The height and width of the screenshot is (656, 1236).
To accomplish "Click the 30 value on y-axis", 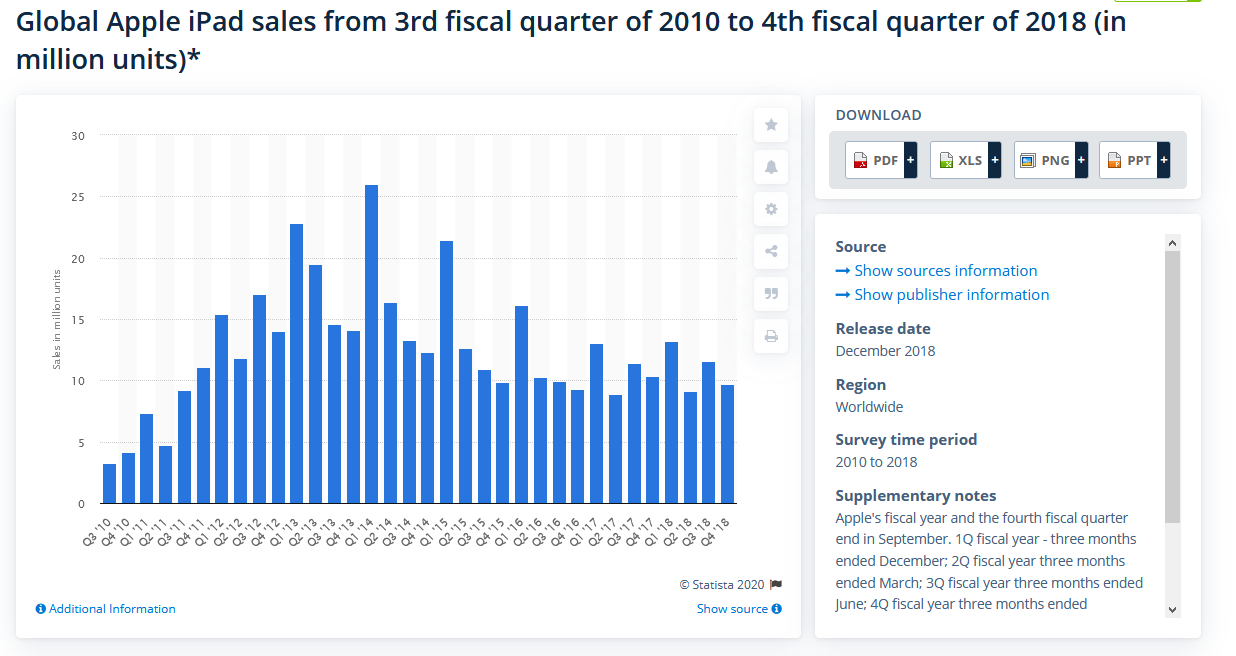I will click(x=79, y=136).
